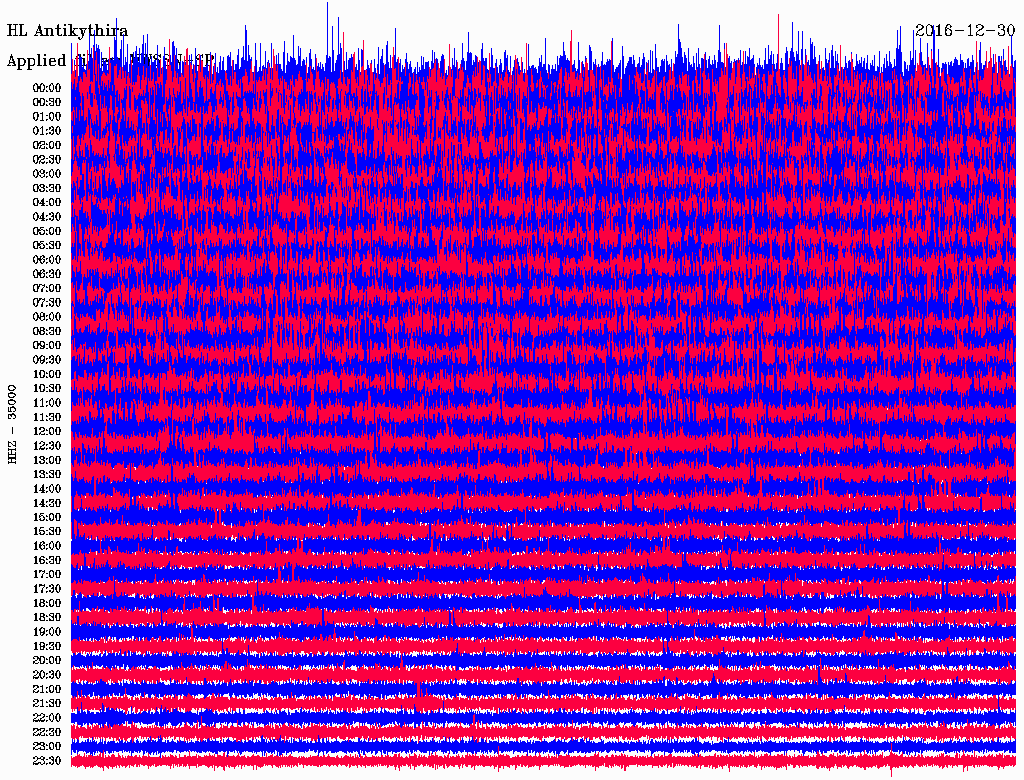Select the 00:30 time label
Image resolution: width=1024 pixels, height=780 pixels.
click(46, 103)
